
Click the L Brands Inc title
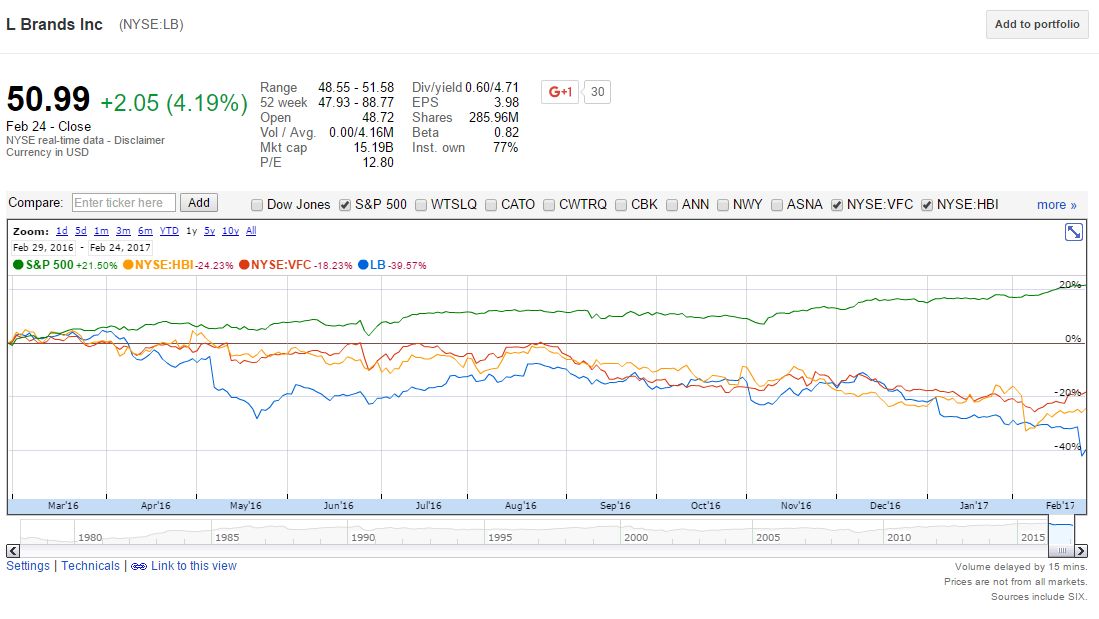pos(55,25)
